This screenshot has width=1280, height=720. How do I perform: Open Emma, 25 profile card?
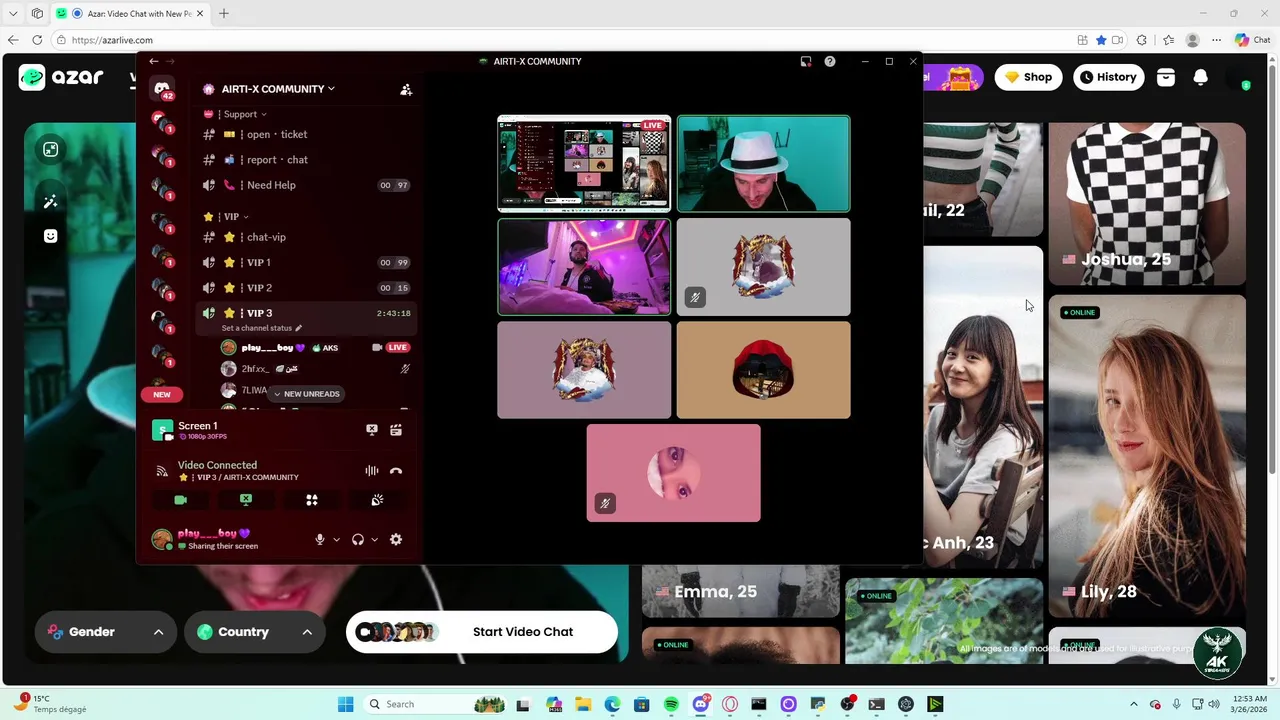pos(740,591)
